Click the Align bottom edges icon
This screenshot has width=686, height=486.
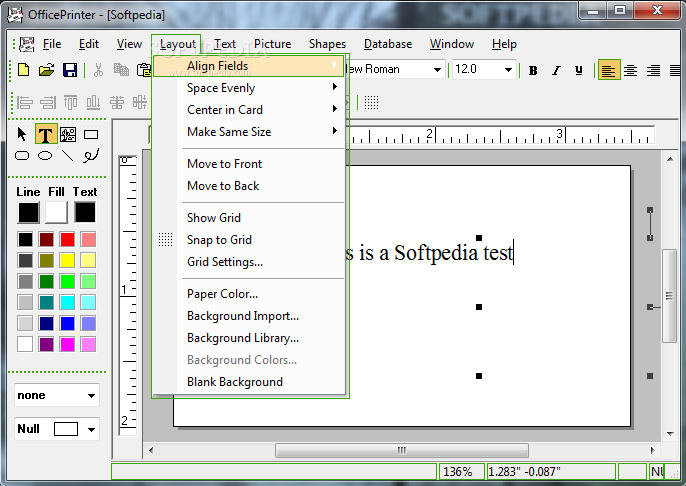click(93, 103)
